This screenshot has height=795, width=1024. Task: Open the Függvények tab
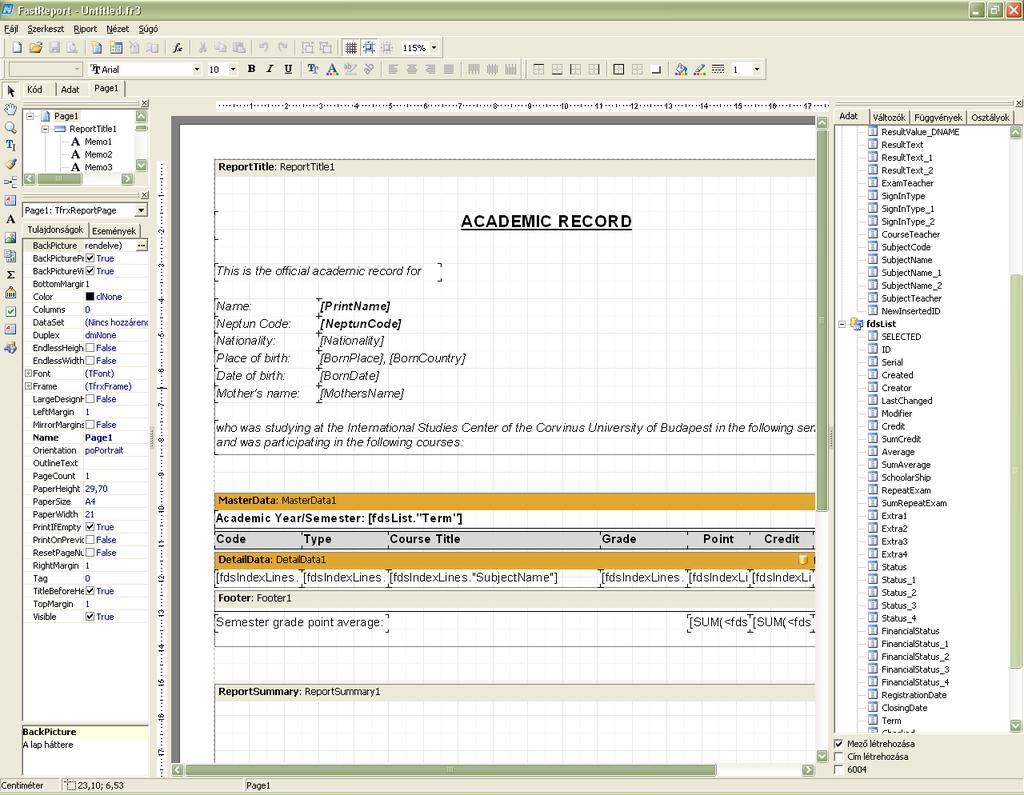click(x=938, y=117)
